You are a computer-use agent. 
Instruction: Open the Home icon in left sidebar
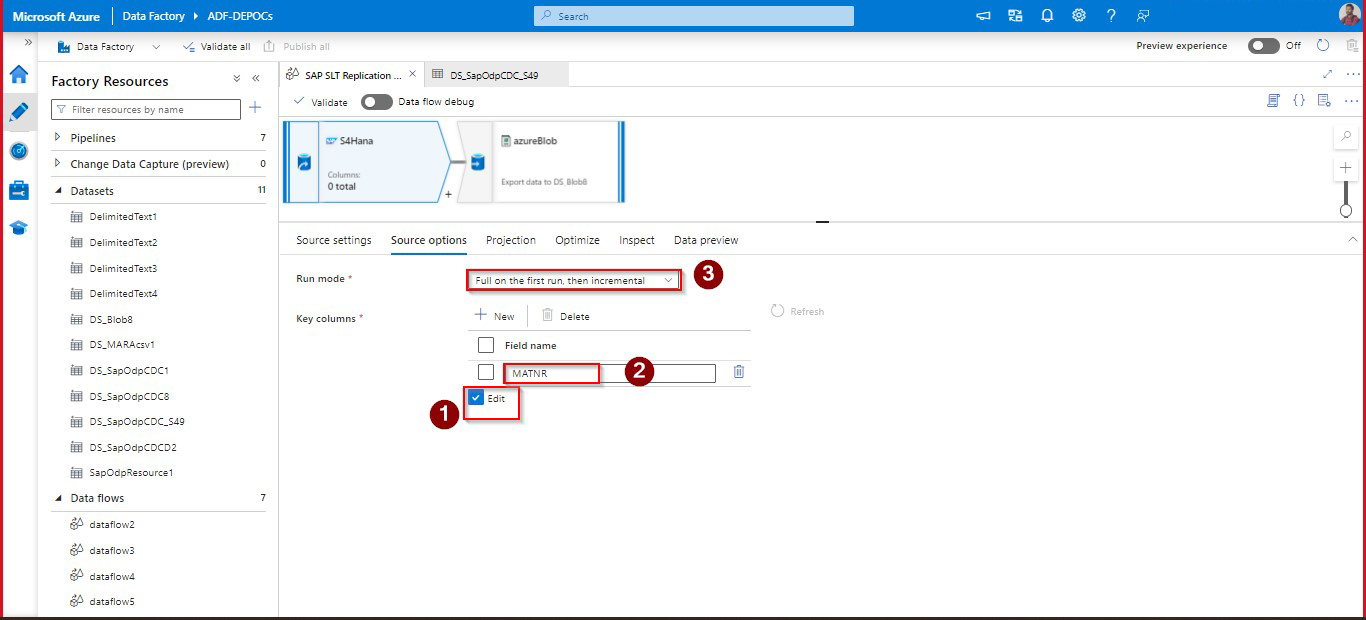click(x=19, y=73)
